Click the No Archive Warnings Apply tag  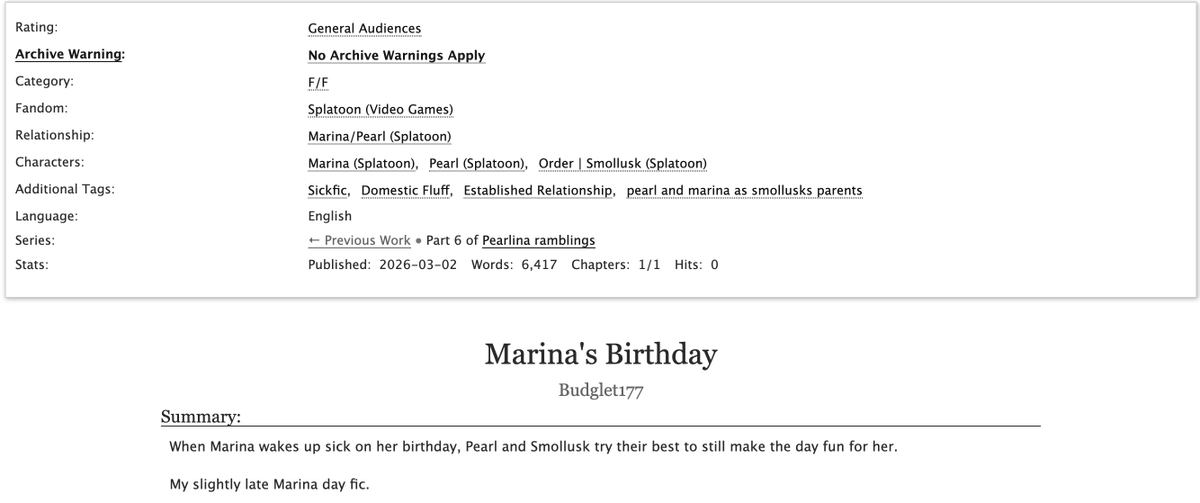coord(396,56)
